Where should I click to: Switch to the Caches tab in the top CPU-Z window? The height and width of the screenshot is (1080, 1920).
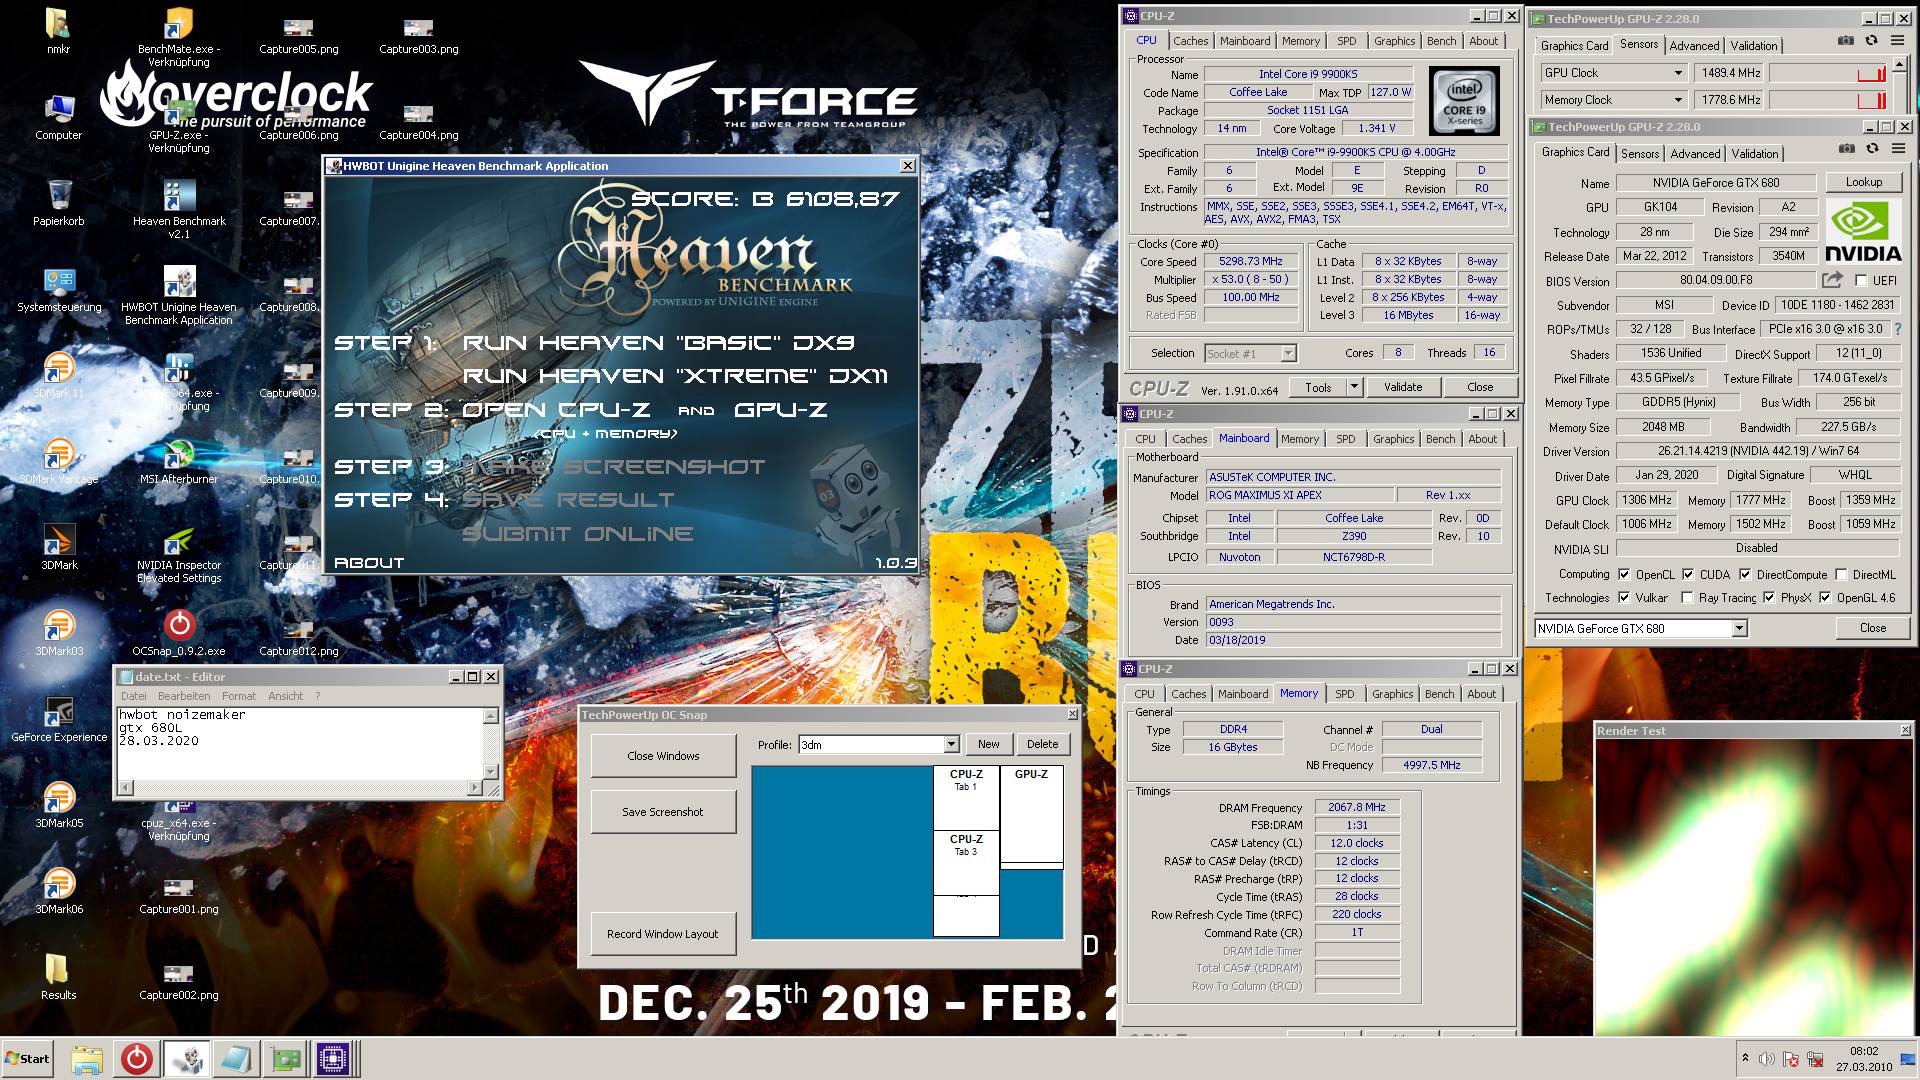coord(1190,41)
